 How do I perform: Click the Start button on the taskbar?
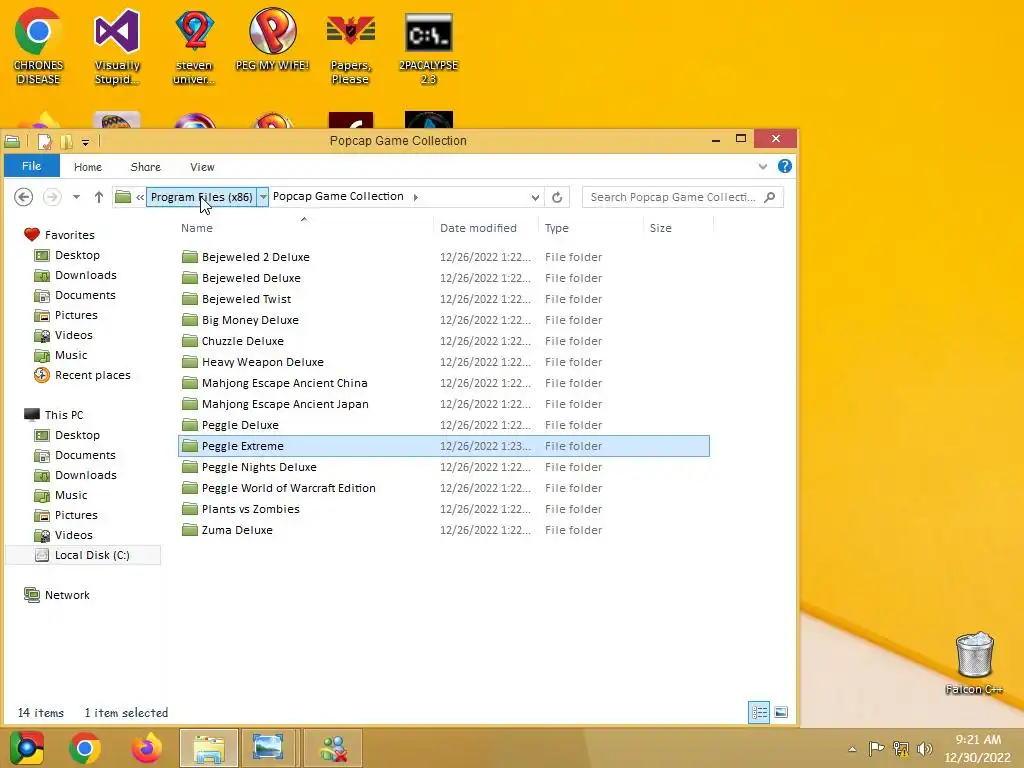(27, 748)
